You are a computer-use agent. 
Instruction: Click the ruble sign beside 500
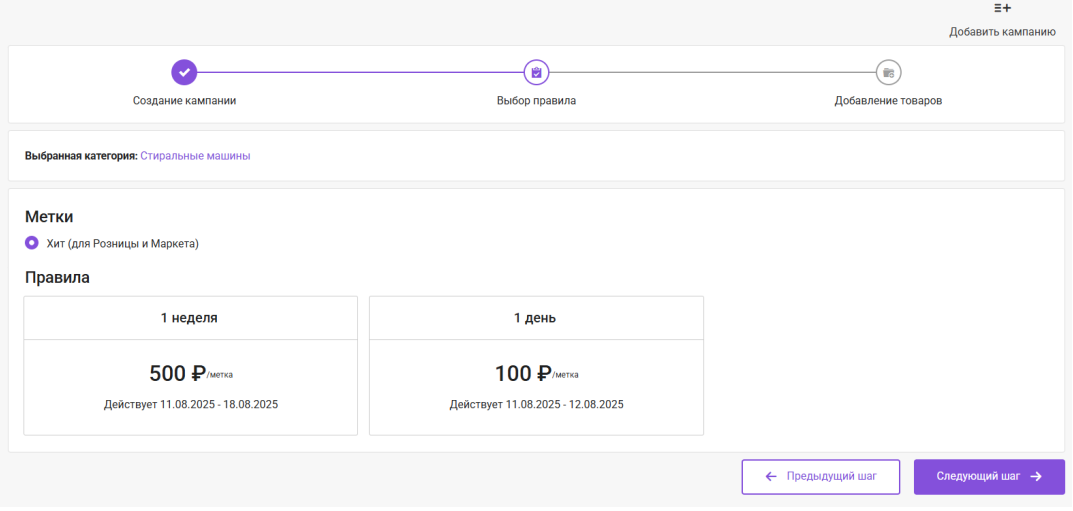pos(198,374)
